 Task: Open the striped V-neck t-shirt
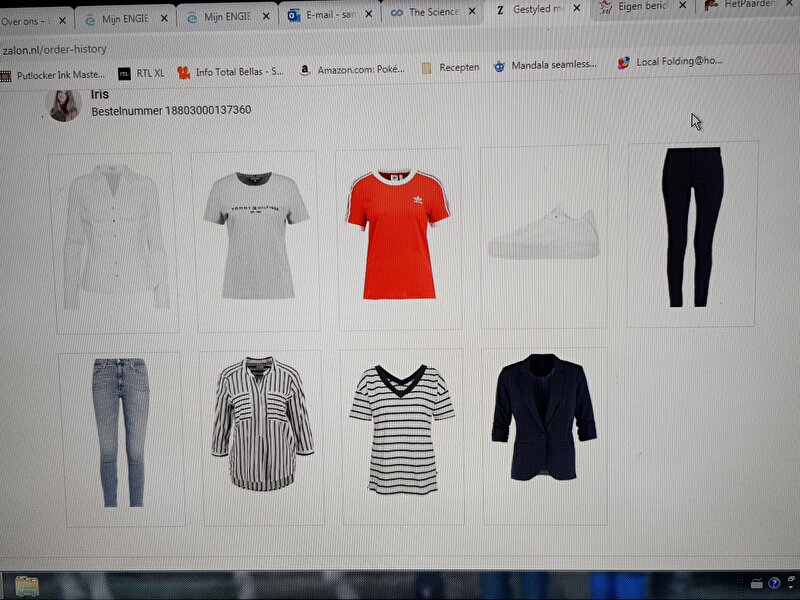402,430
